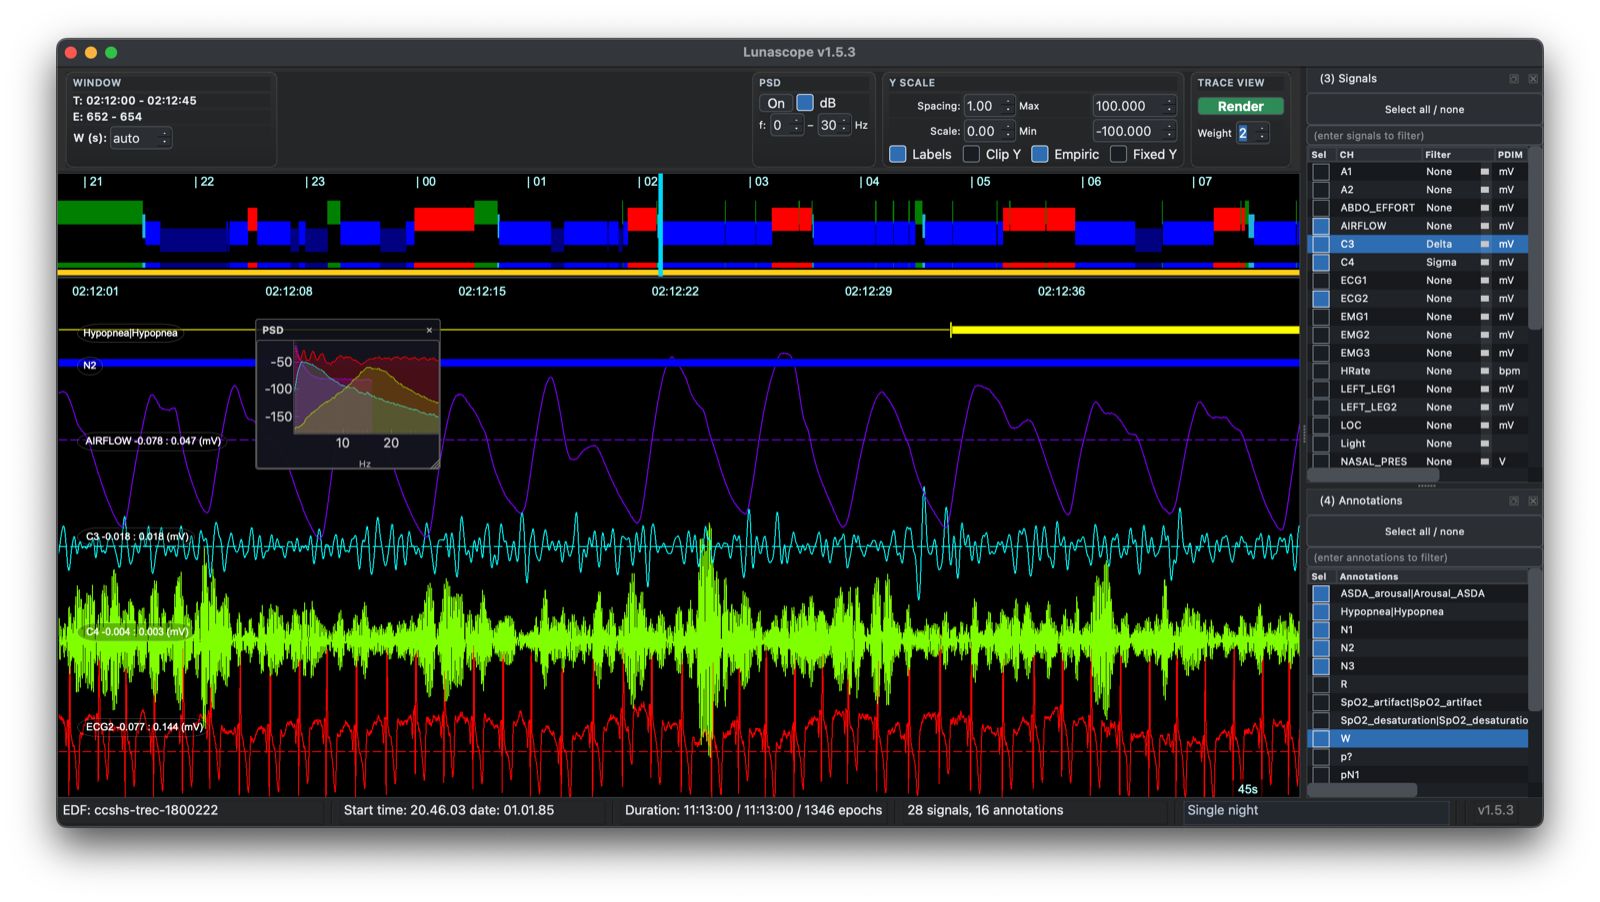The height and width of the screenshot is (902, 1600).
Task: Select the SpO2_artifact annotation row
Action: click(1418, 703)
